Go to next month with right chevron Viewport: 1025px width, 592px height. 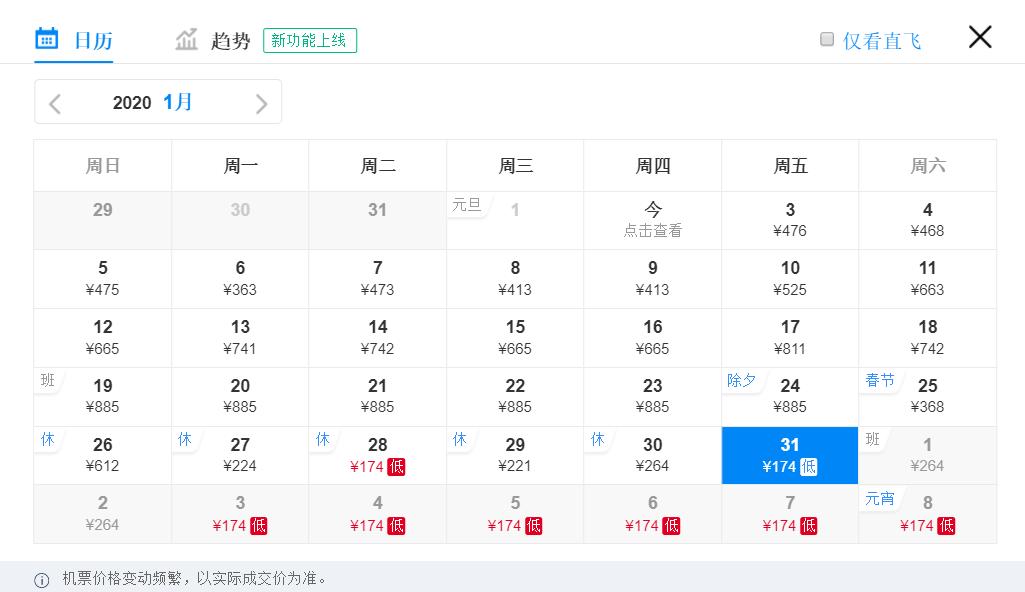click(x=261, y=103)
